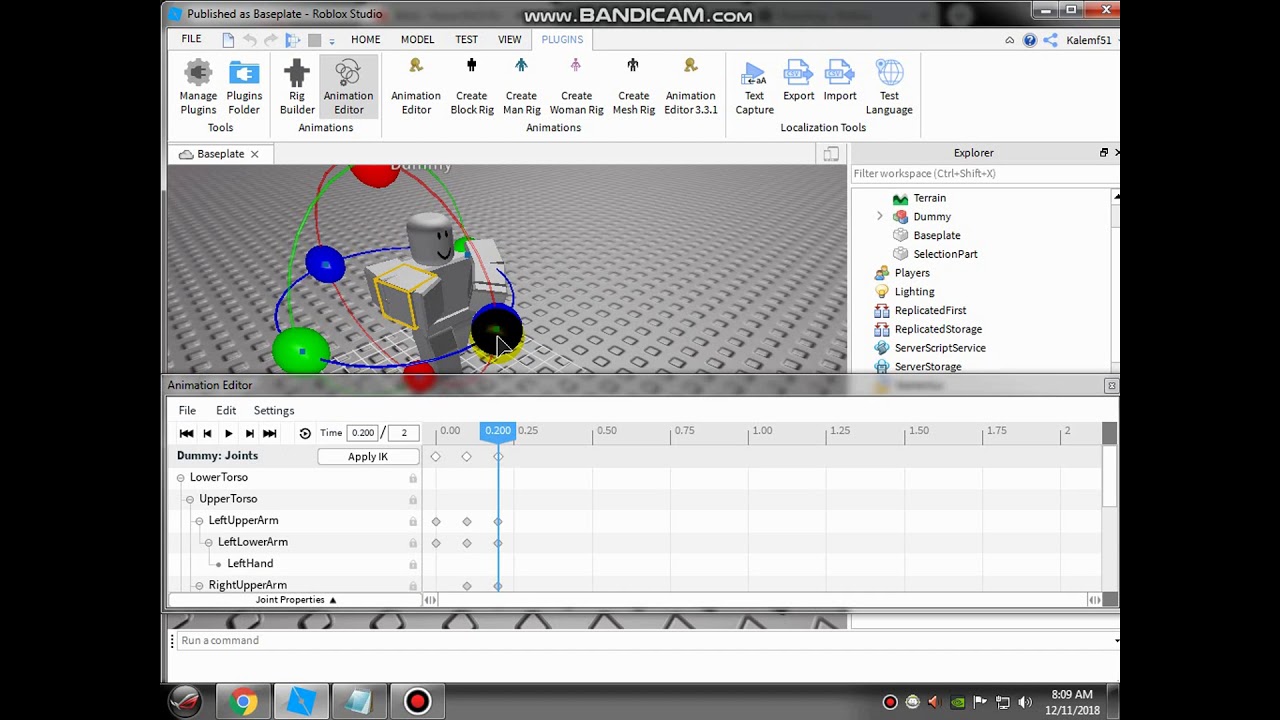
Task: Open the Plugins Folder
Action: (x=244, y=87)
